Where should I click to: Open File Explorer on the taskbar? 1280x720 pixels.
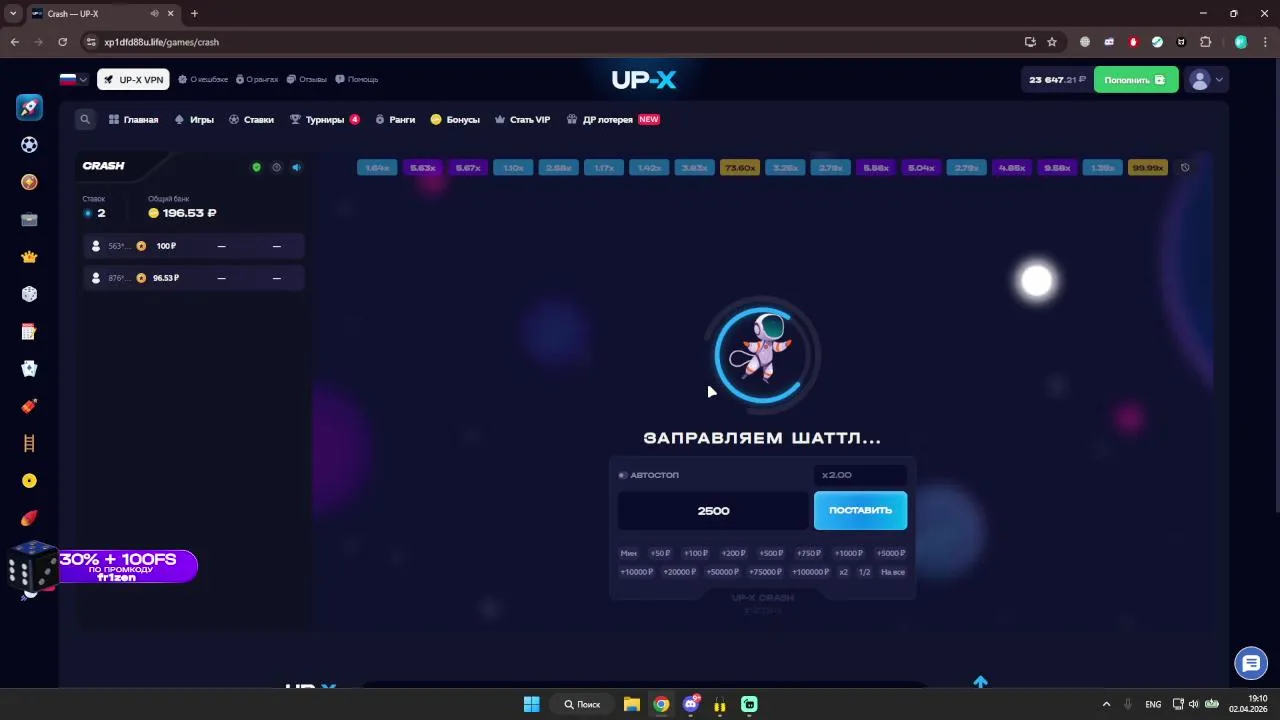pyautogui.click(x=631, y=704)
